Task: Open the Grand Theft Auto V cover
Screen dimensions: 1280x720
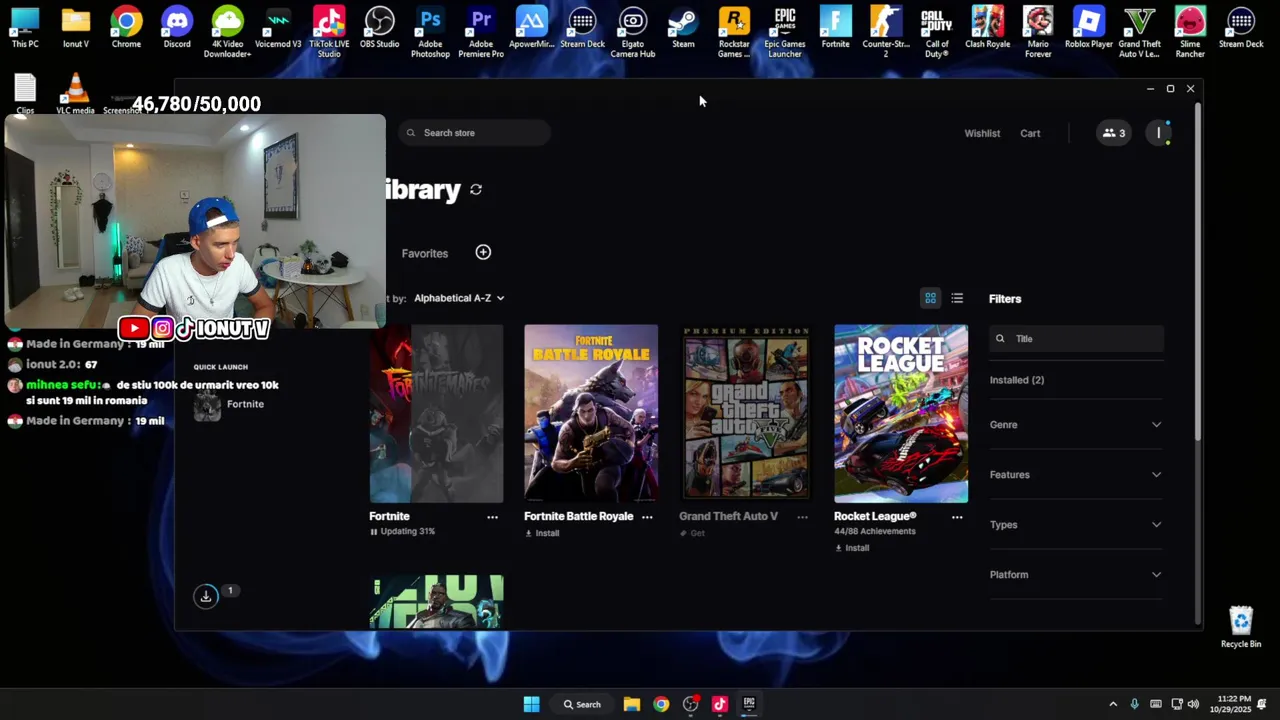Action: (x=746, y=413)
